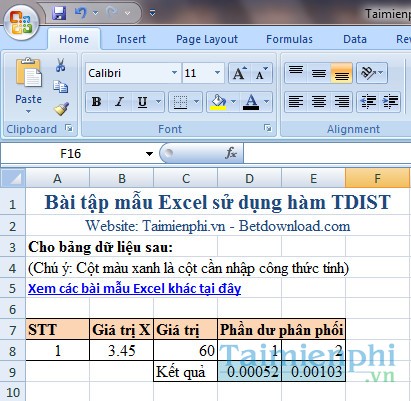Image resolution: width=411 pixels, height=401 pixels.
Task: Click the Paste clipboard icon
Action: [x=29, y=73]
